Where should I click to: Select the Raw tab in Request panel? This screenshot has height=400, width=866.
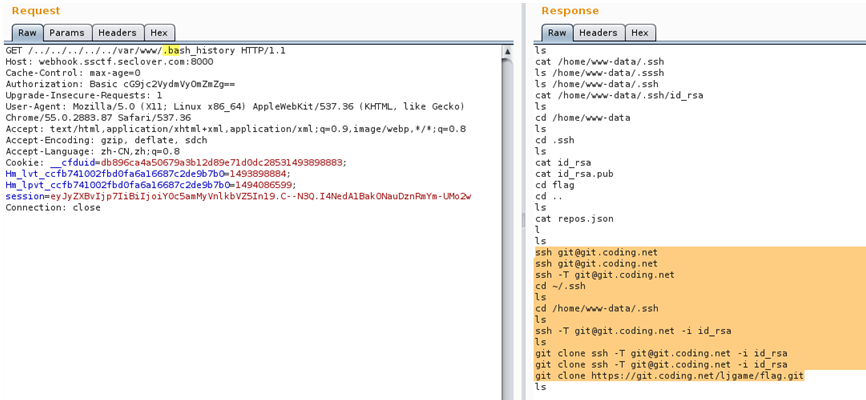[x=27, y=33]
